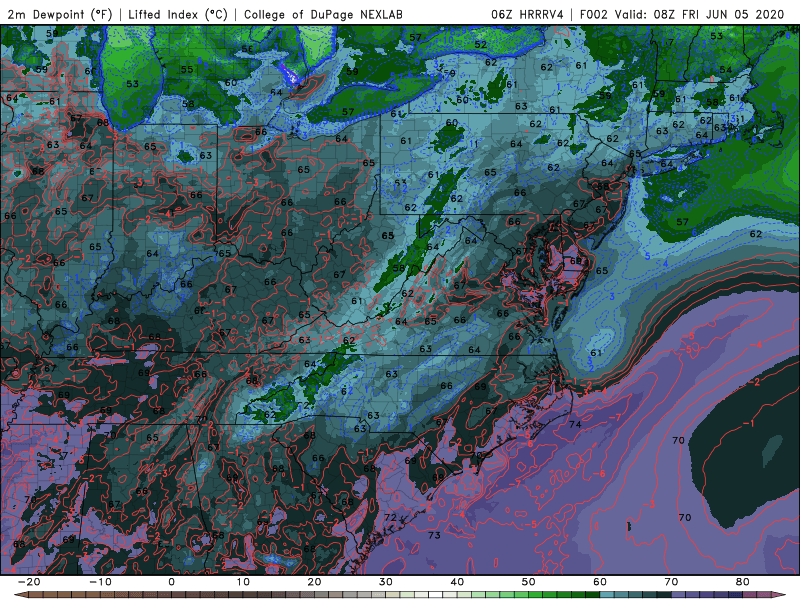Click the "College of DuPage NEXLAB" label
Screen dimensions: 800x600
(323, 14)
